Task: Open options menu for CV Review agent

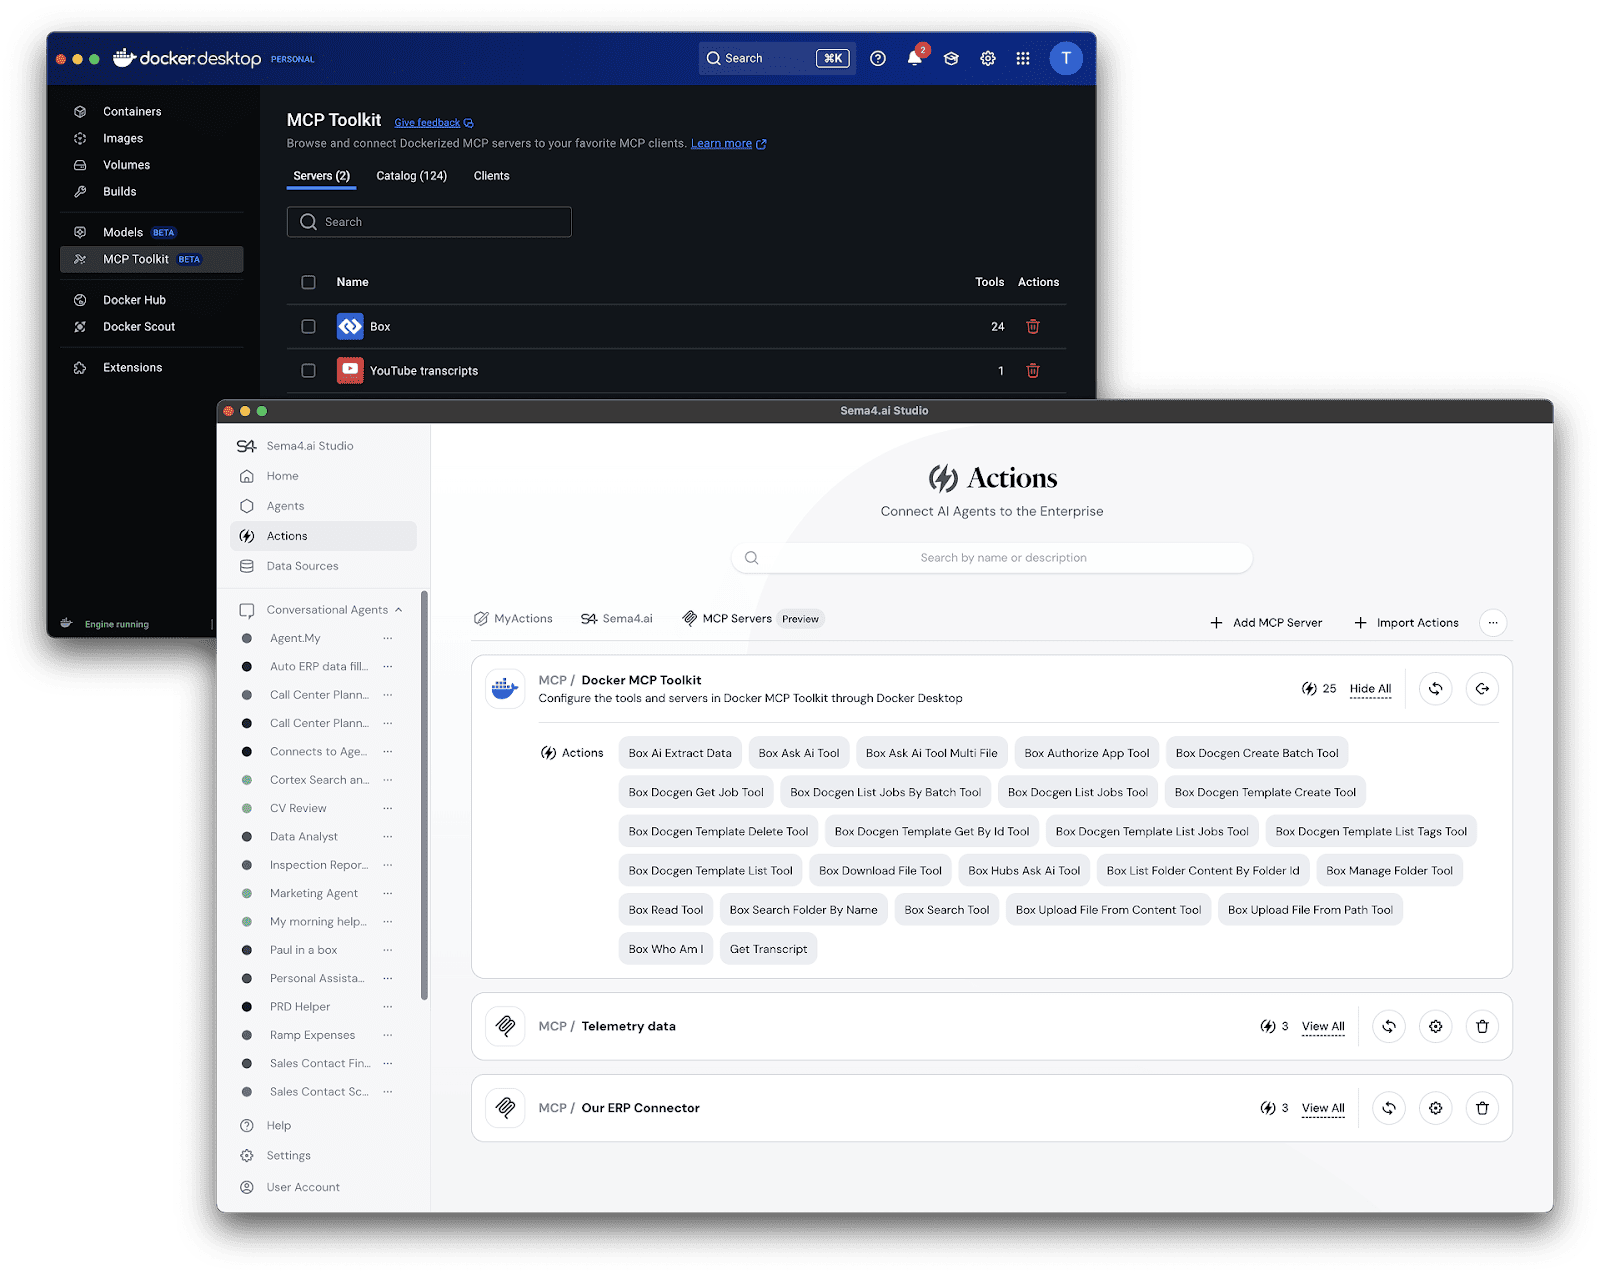Action: [388, 808]
